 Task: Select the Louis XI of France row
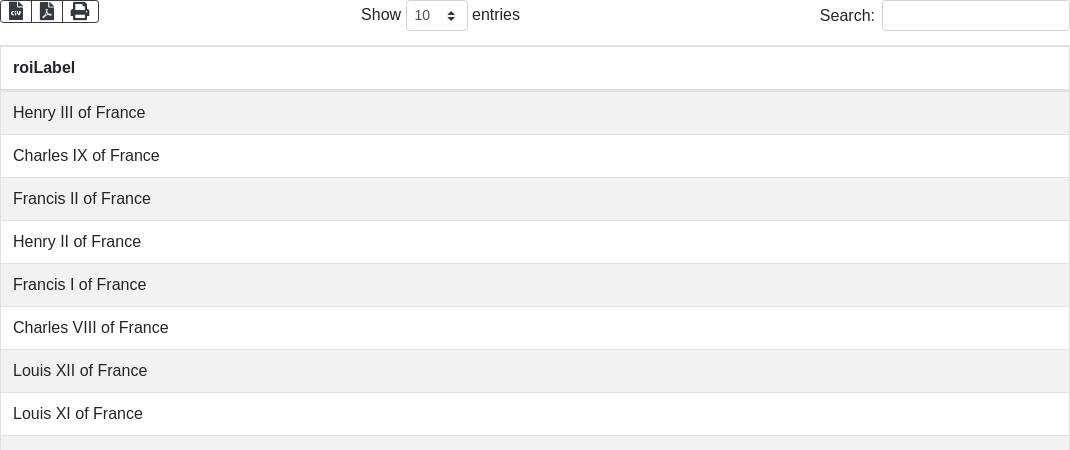[x=78, y=414]
